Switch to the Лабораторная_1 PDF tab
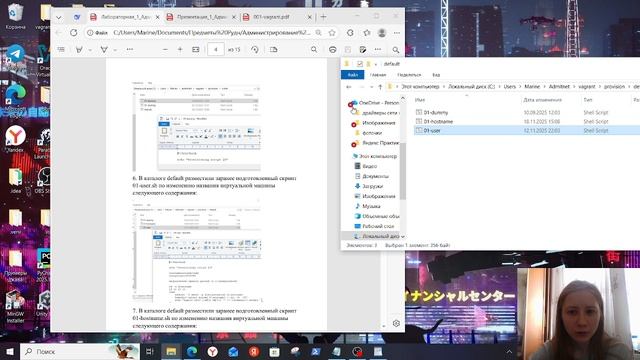Viewport: 640px width, 360px height. 125,17
